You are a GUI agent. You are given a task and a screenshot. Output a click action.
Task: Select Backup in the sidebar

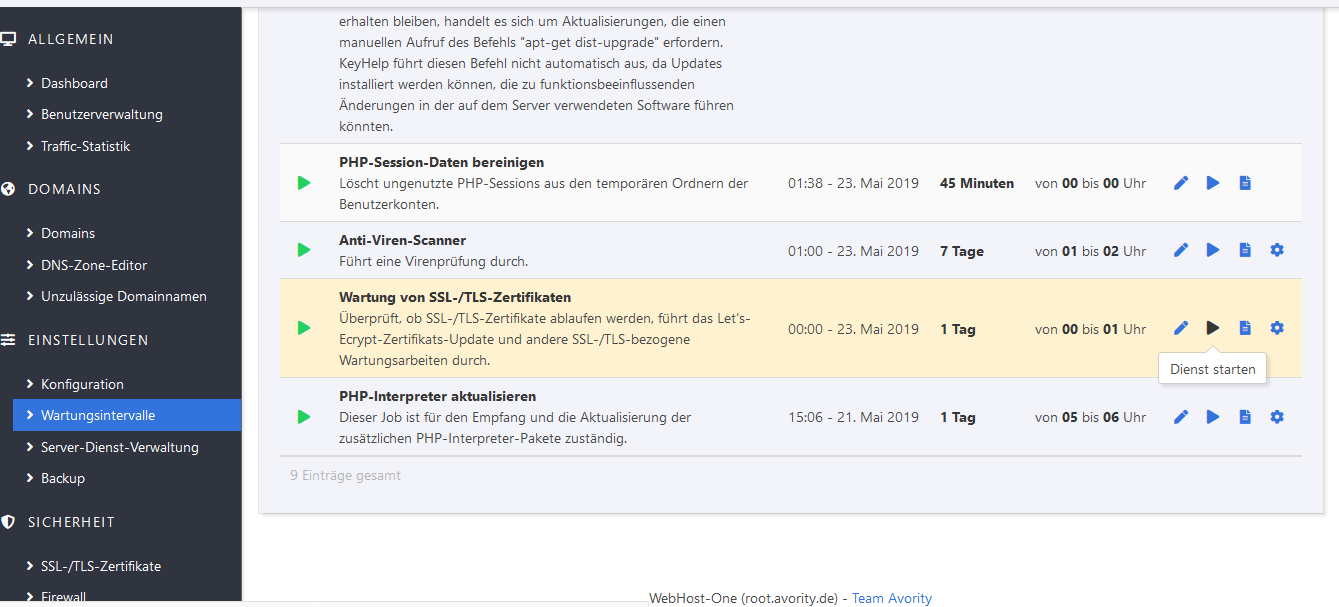click(62, 478)
